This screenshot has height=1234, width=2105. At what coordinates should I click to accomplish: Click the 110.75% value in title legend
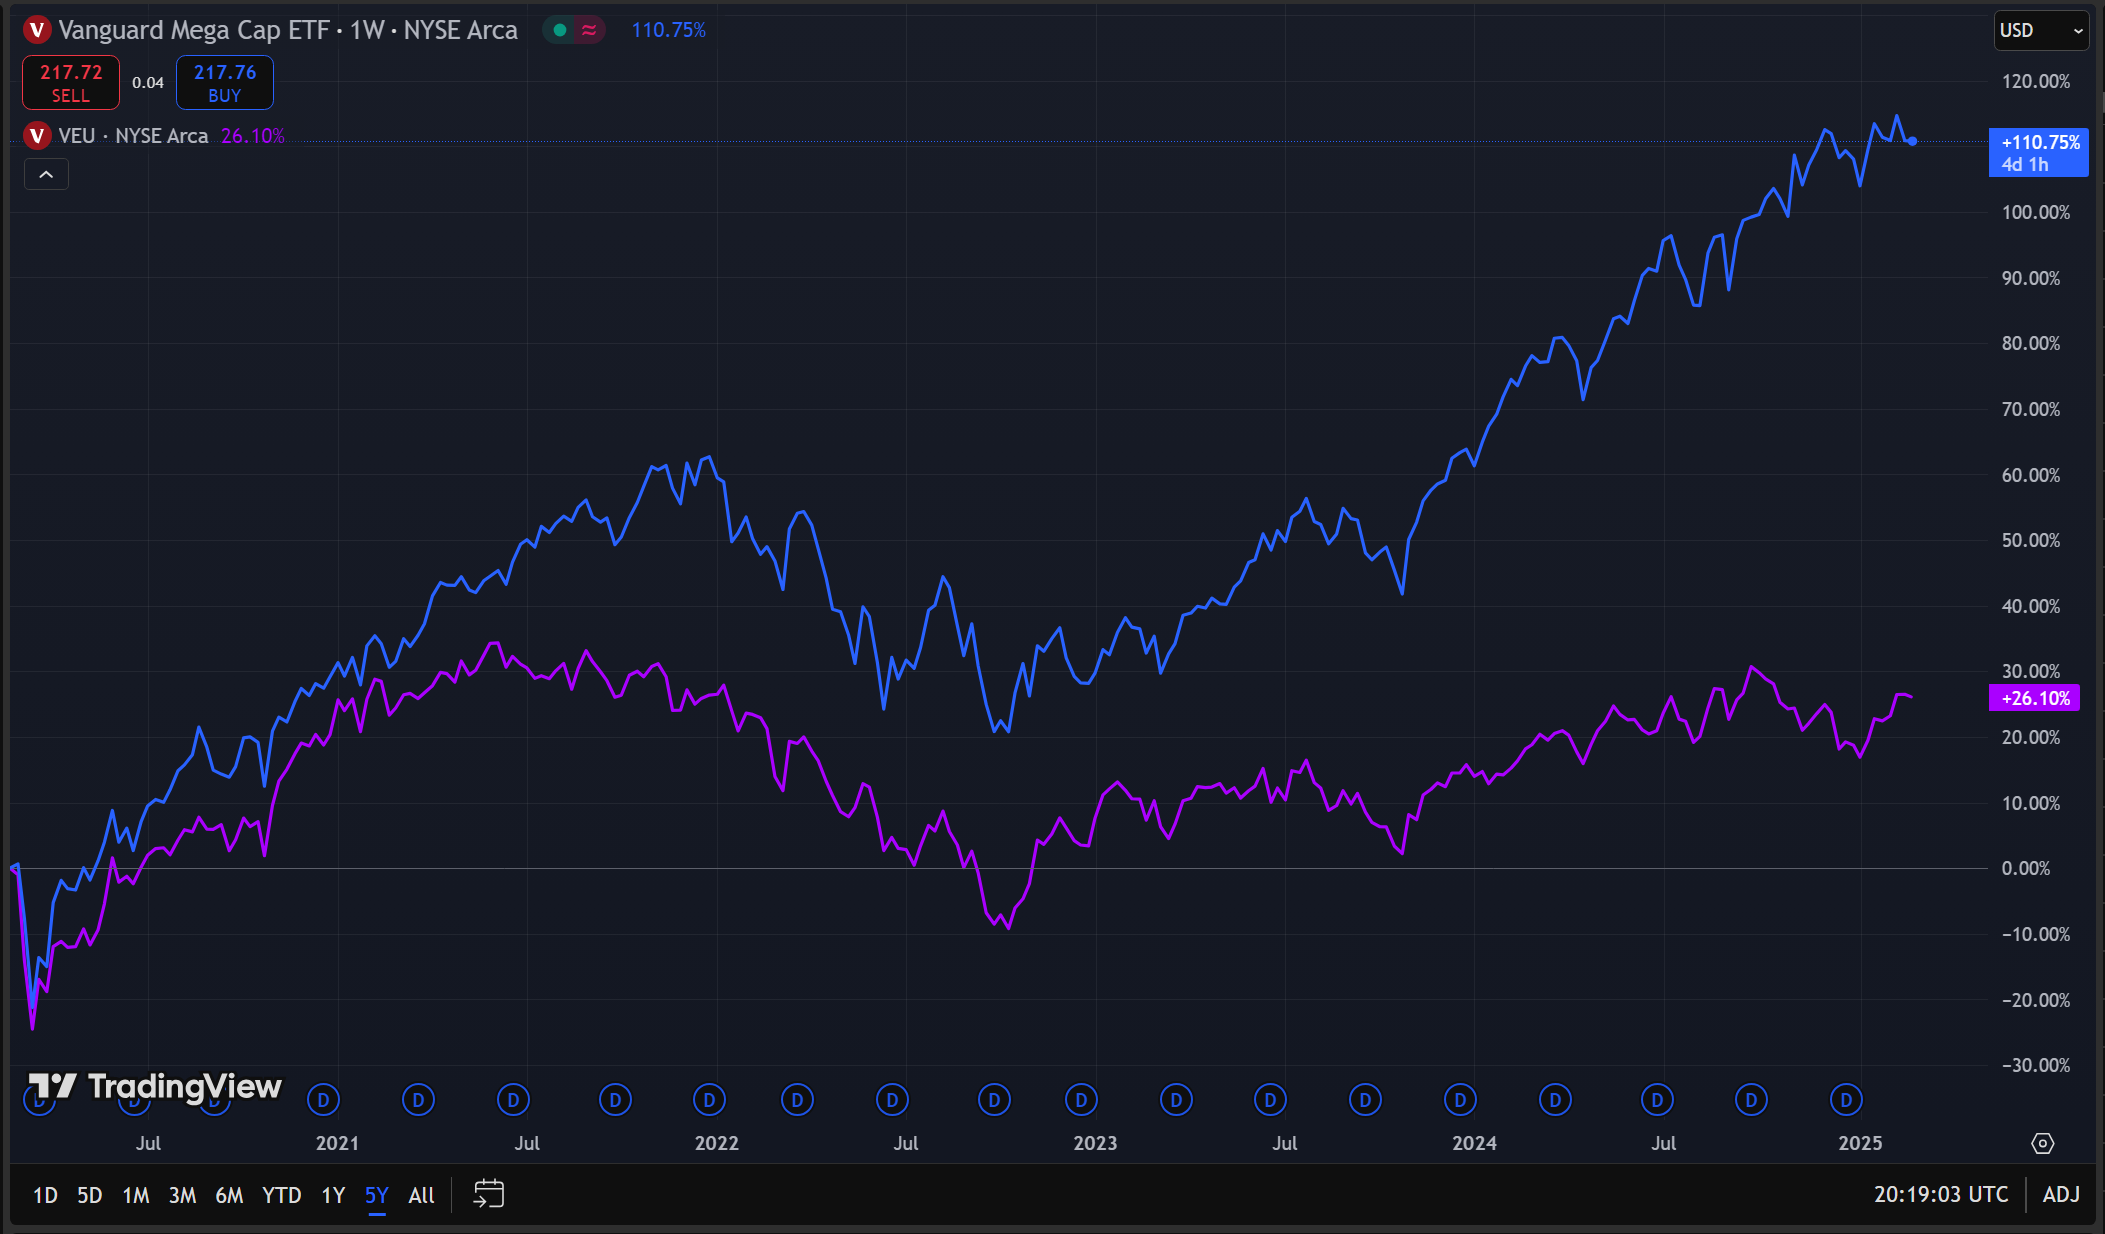tap(668, 30)
